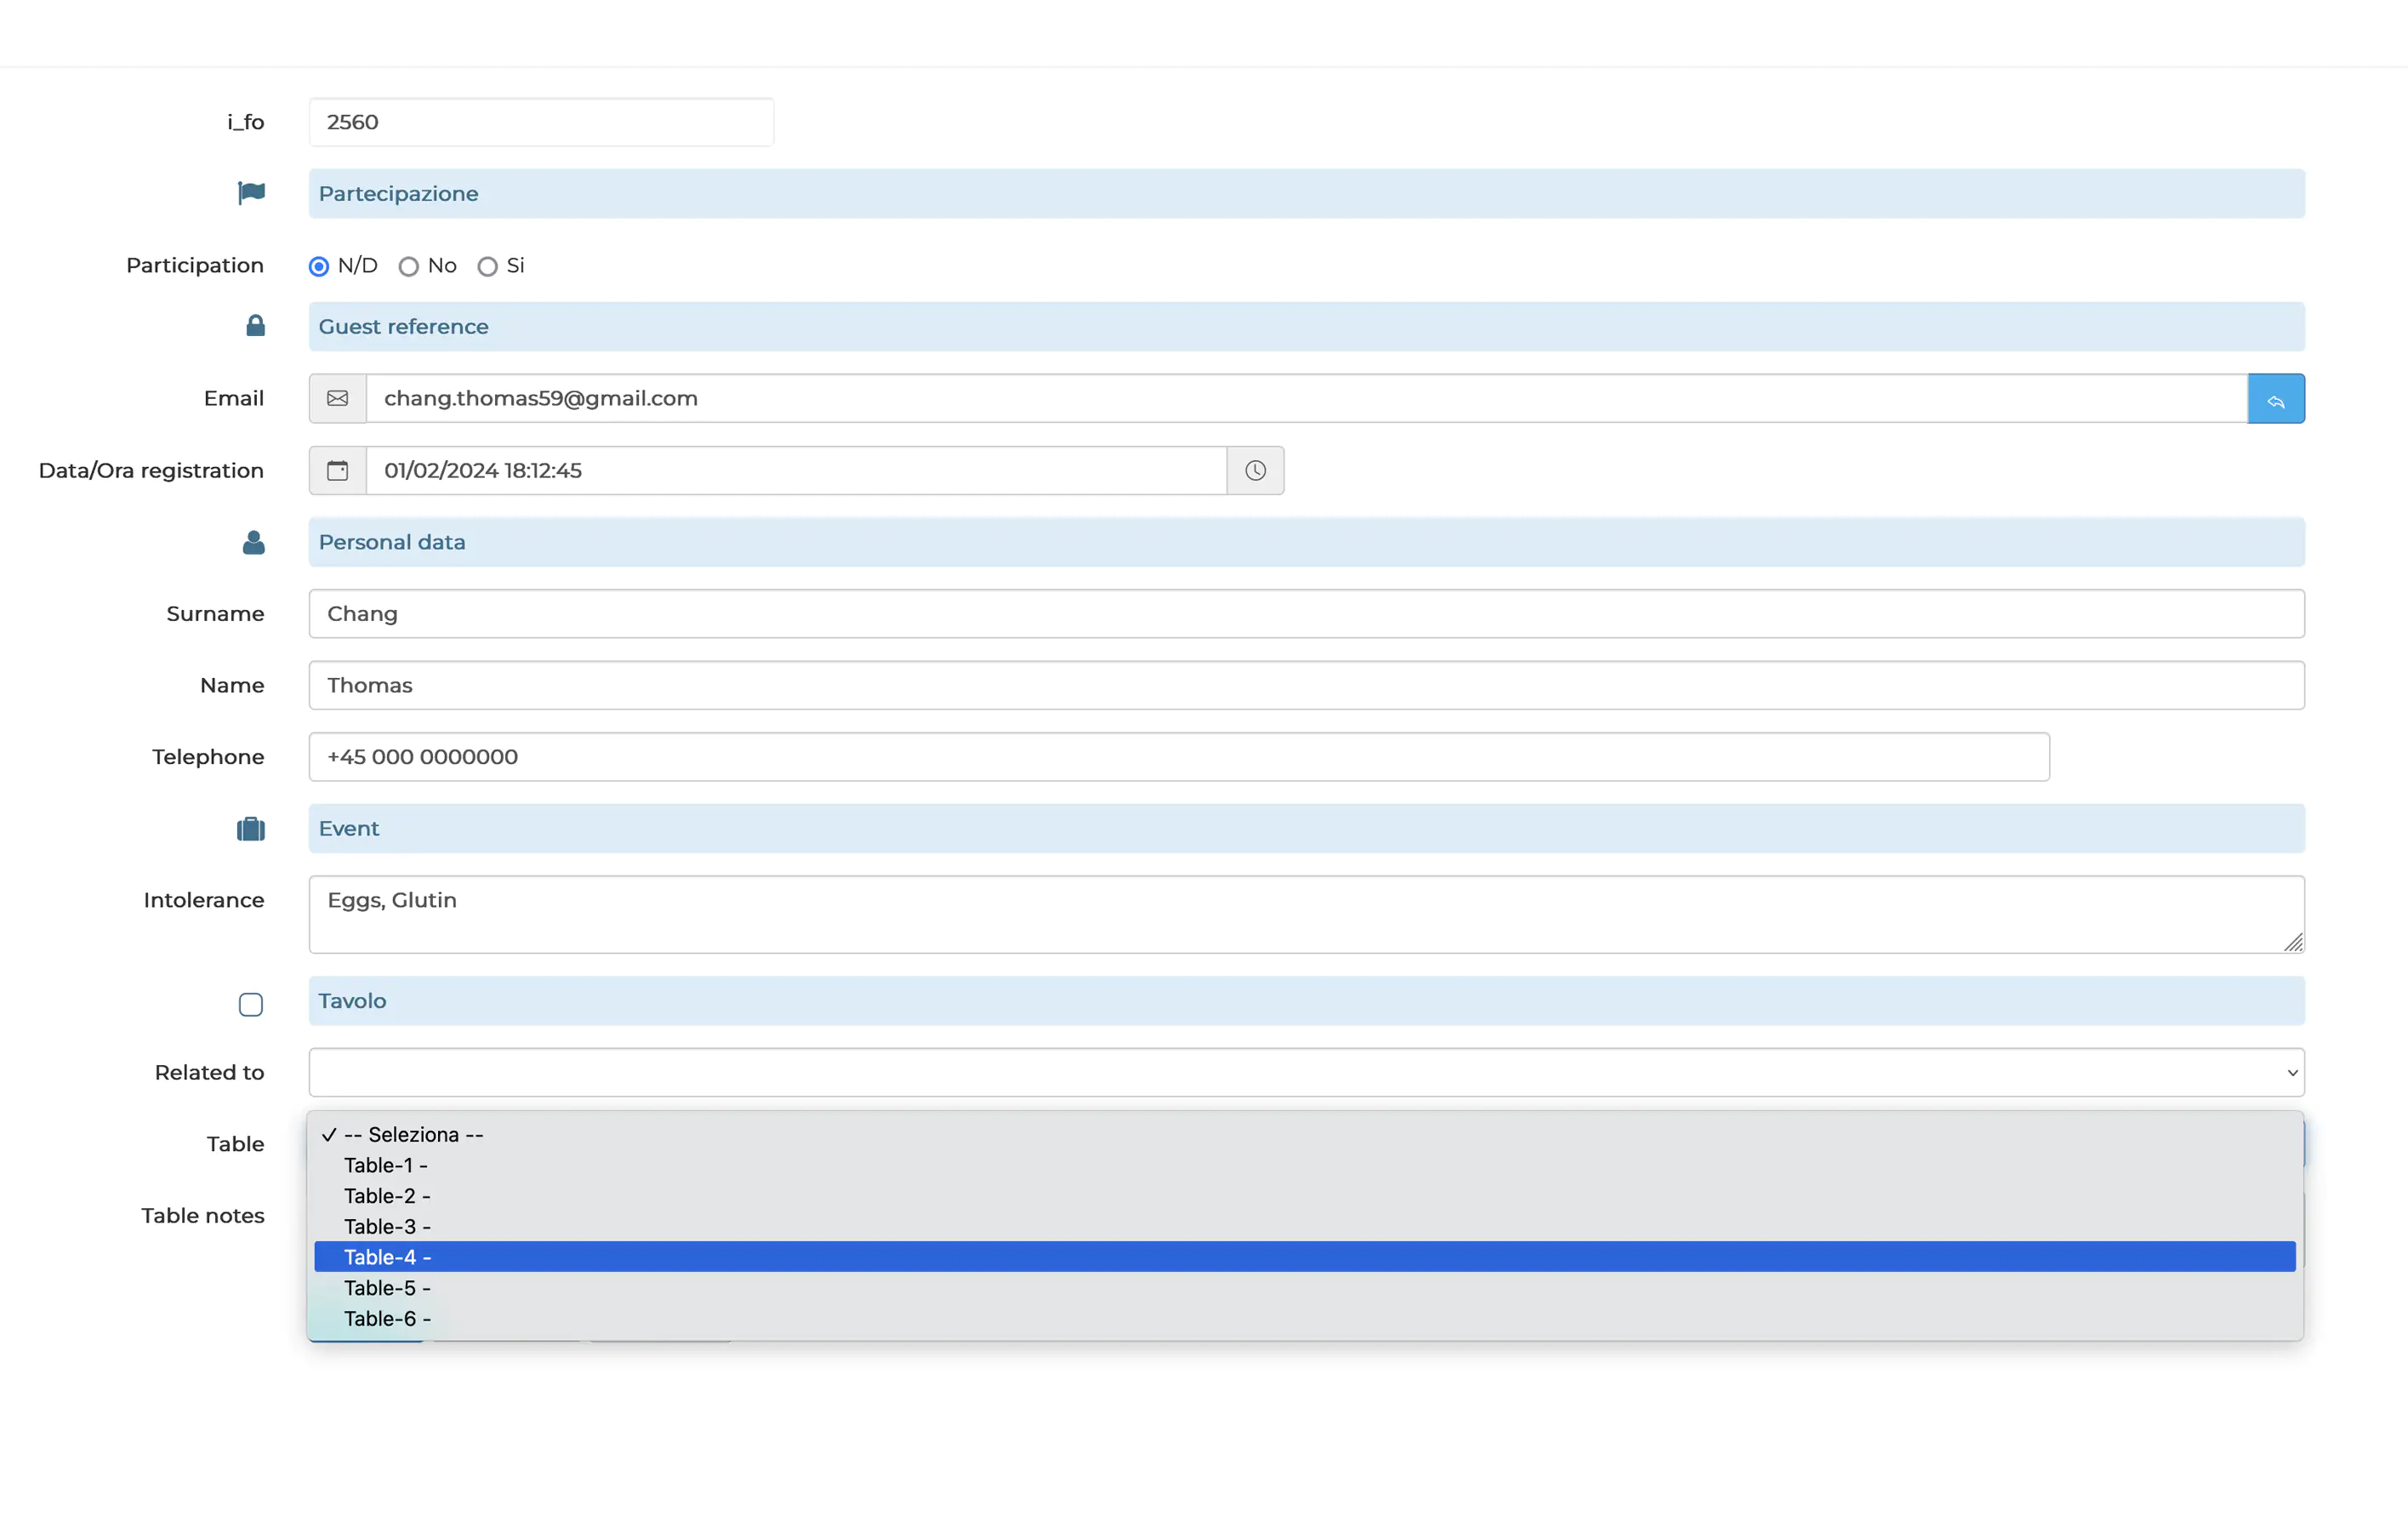This screenshot has height=1533, width=2408.
Task: Click the person icon beside Personal data
Action: click(254, 542)
